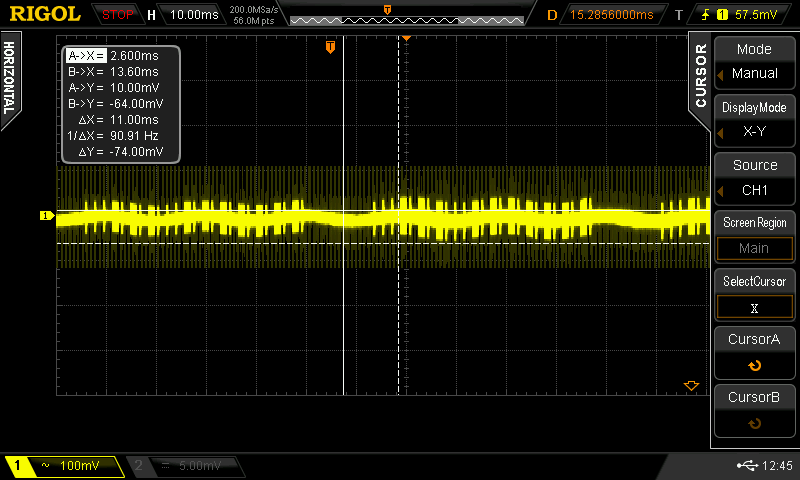Select the 10.00ms horizontal timebase value
800x480 pixels.
tap(194, 15)
